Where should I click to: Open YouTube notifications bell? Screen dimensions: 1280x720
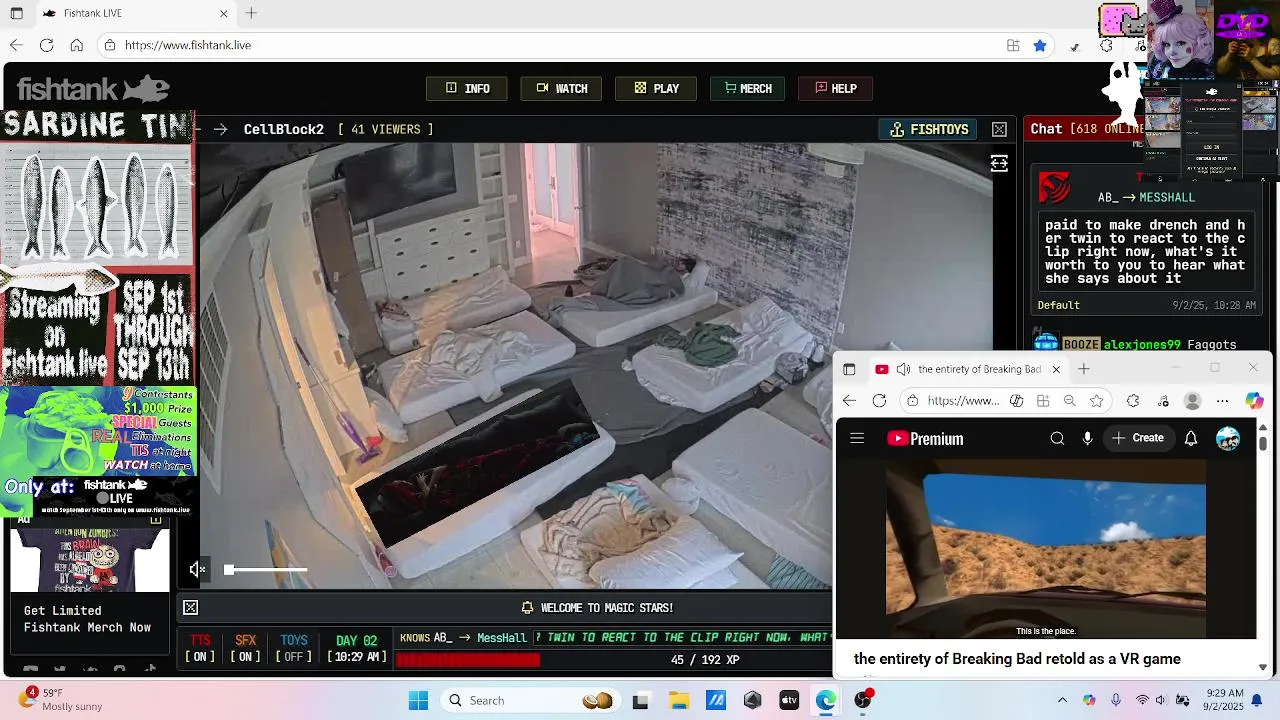point(1191,438)
